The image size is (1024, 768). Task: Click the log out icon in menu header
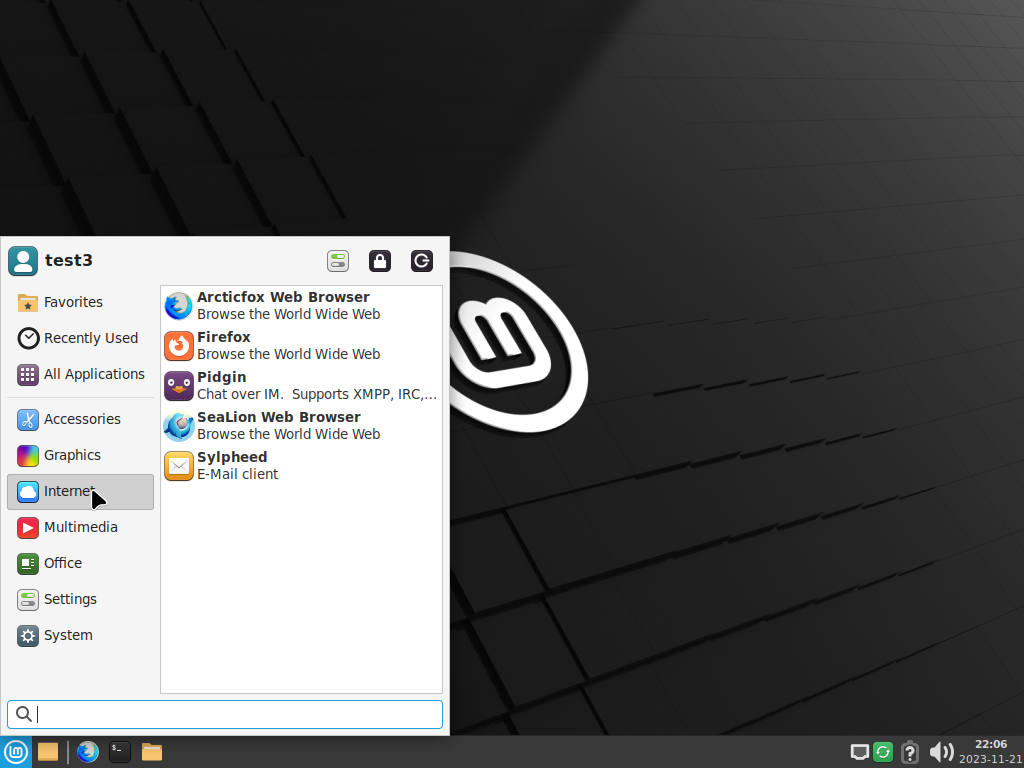point(422,261)
